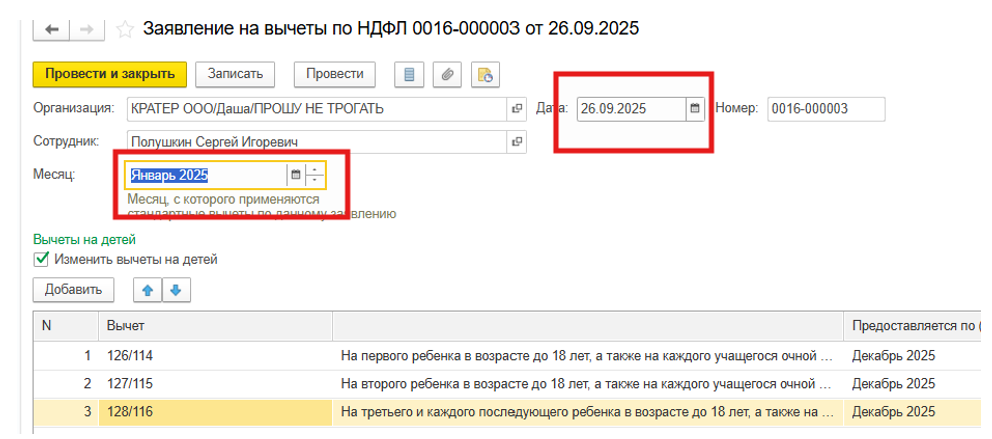
Task: Open attached files via paperclip icon
Action: 448,74
